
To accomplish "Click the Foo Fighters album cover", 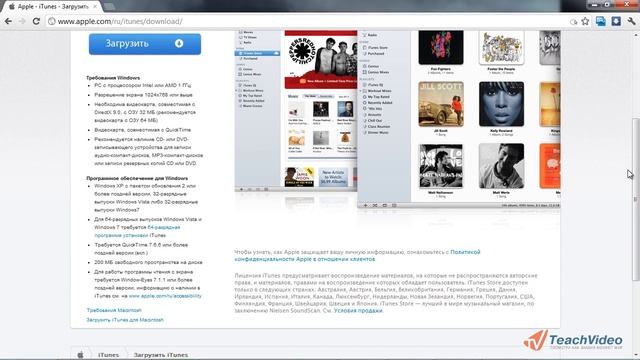I will coord(441,47).
